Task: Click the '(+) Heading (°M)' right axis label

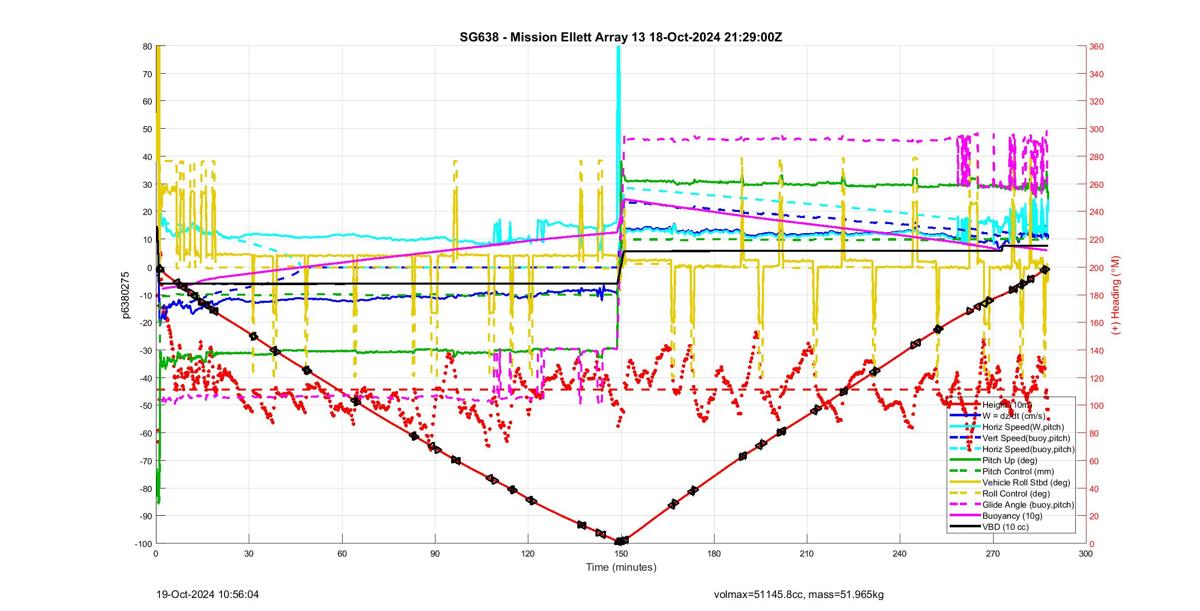Action: [x=1117, y=295]
